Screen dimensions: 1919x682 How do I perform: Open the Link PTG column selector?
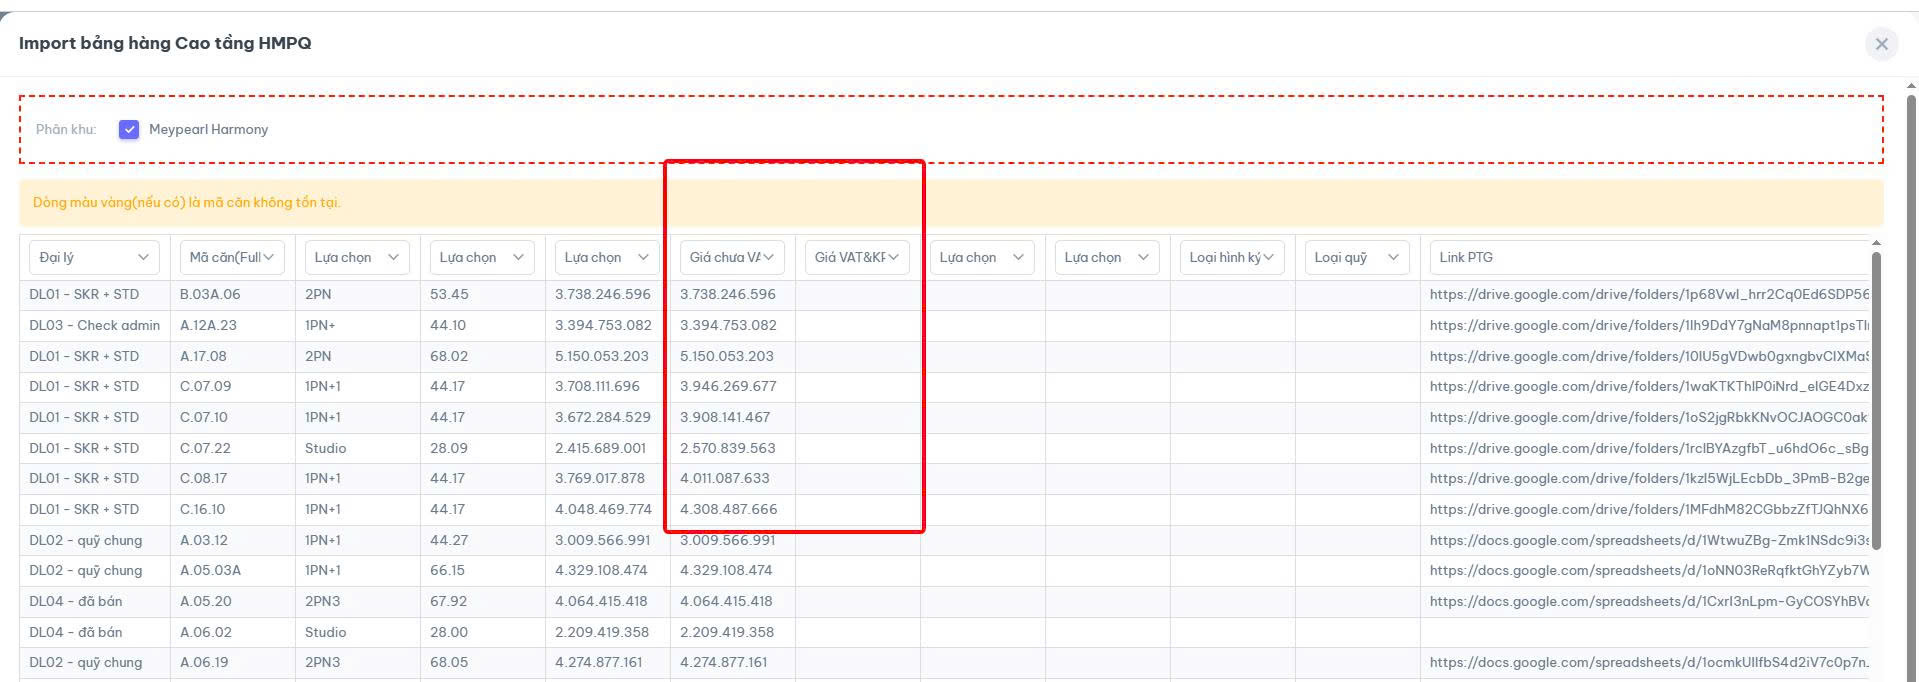[x=1649, y=257]
